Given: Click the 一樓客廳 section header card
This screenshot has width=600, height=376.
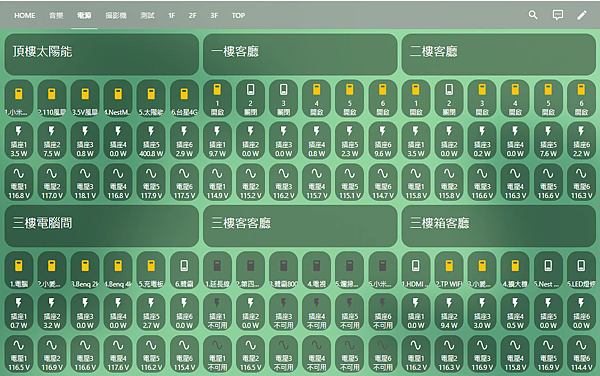Looking at the screenshot, I should 300,54.
